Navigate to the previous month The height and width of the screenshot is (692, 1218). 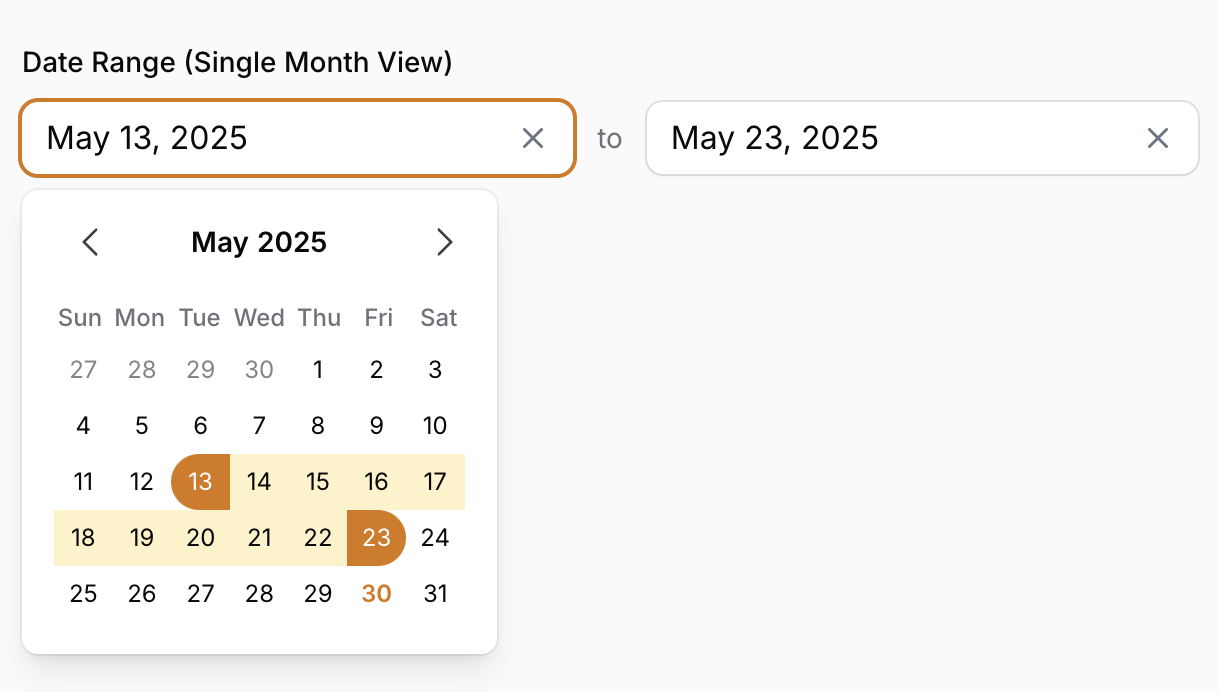click(x=90, y=242)
